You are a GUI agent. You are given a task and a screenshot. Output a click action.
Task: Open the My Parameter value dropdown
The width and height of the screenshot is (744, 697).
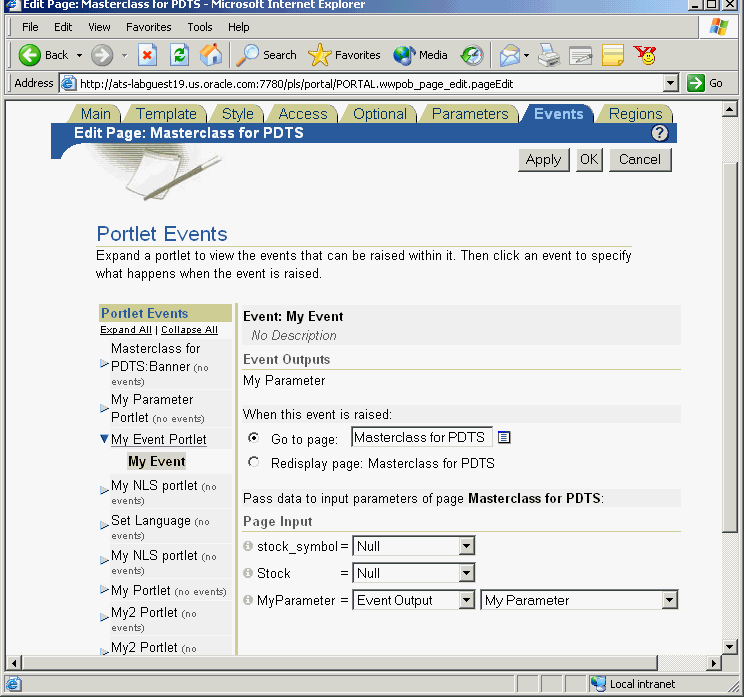pos(579,600)
